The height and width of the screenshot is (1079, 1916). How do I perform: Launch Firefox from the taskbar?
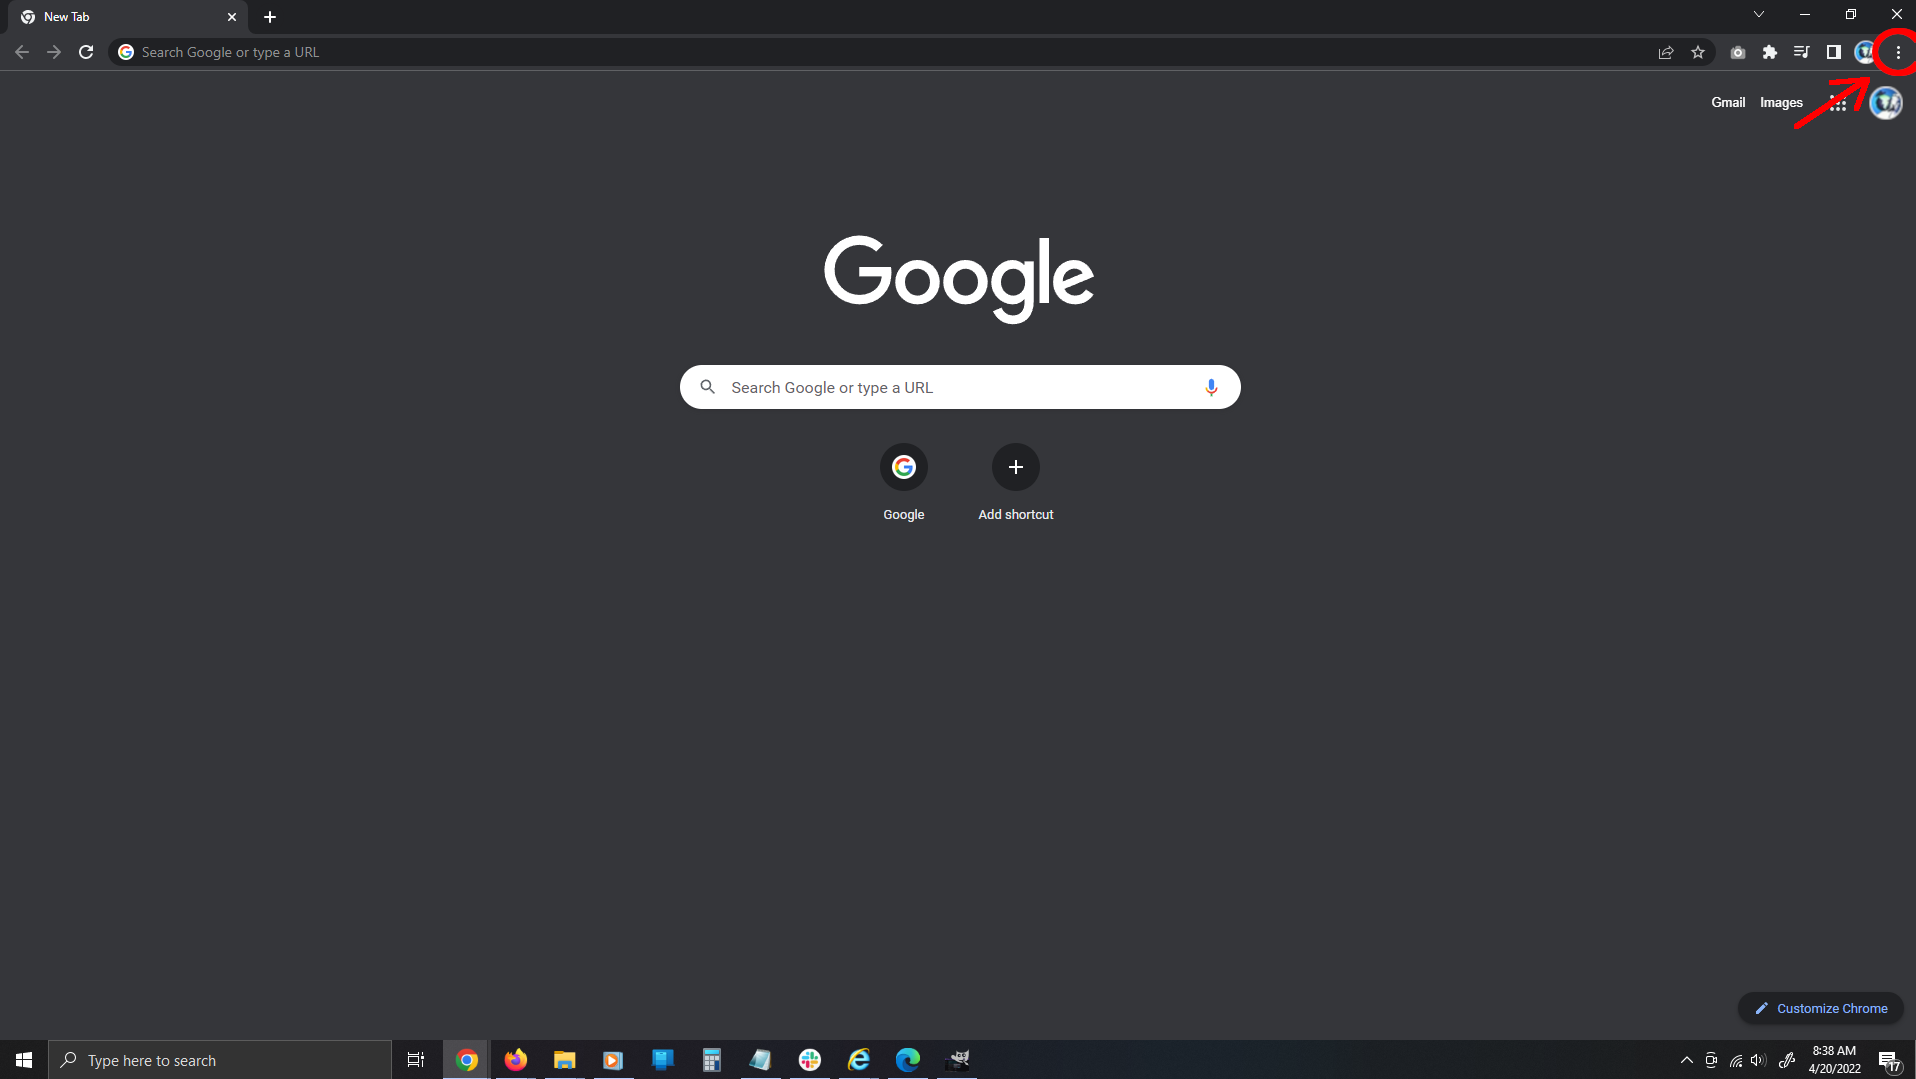coord(516,1060)
